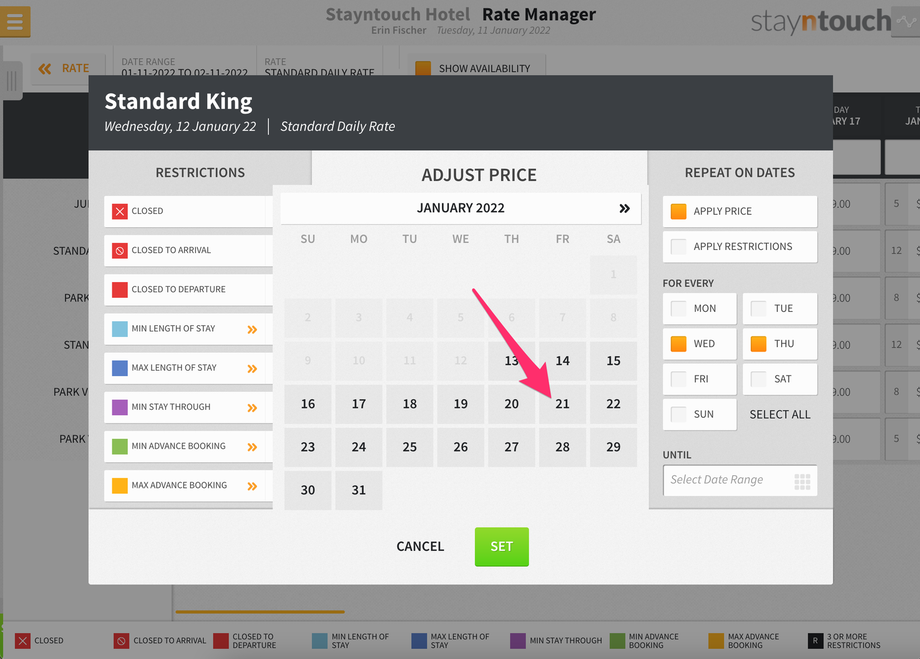Open the Rate selector showing Standard Daily Rate
The image size is (920, 659).
click(x=319, y=67)
